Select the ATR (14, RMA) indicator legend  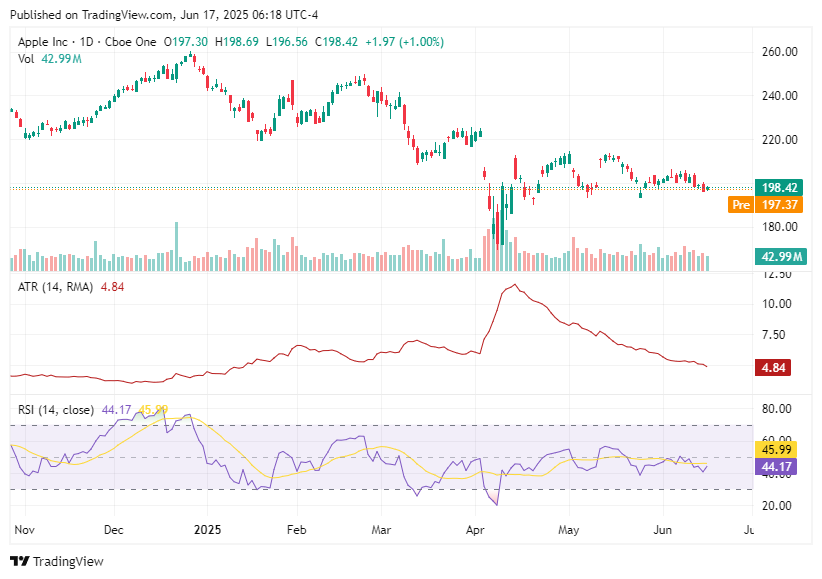[56, 287]
